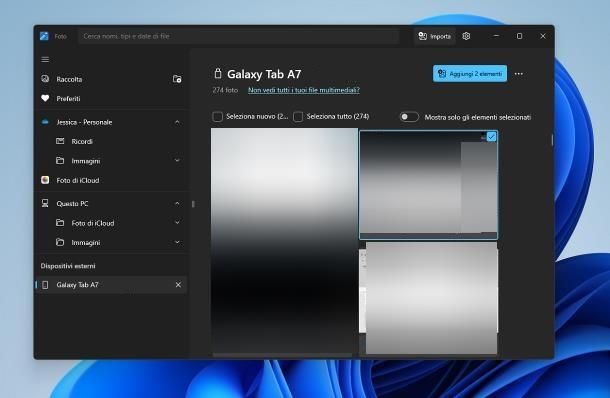Click the '274 foto' count text
The width and height of the screenshot is (610, 398).
click(x=225, y=90)
